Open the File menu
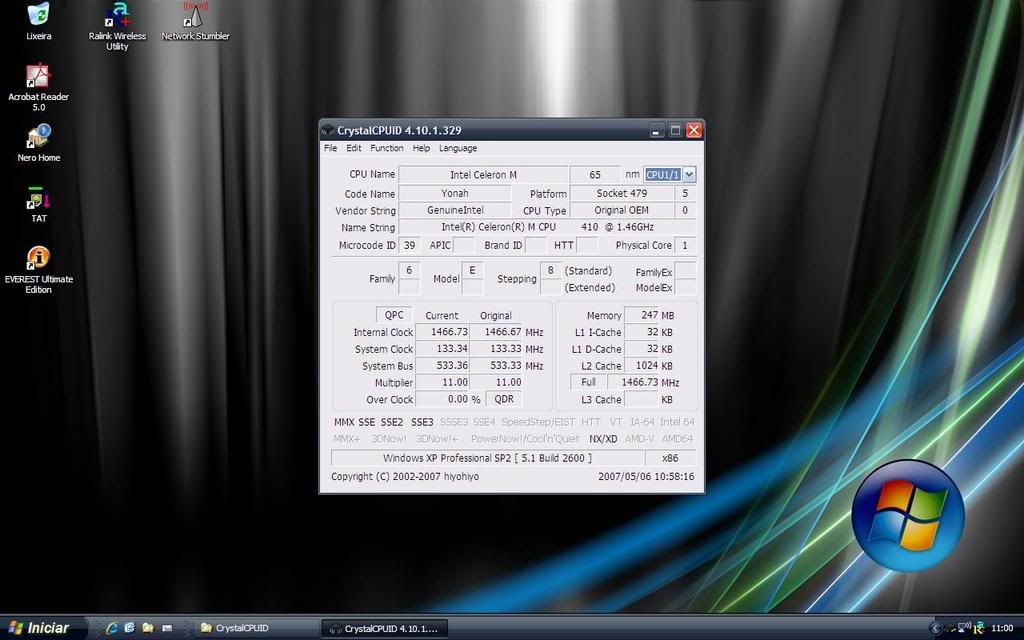The width and height of the screenshot is (1024, 640). pos(330,148)
